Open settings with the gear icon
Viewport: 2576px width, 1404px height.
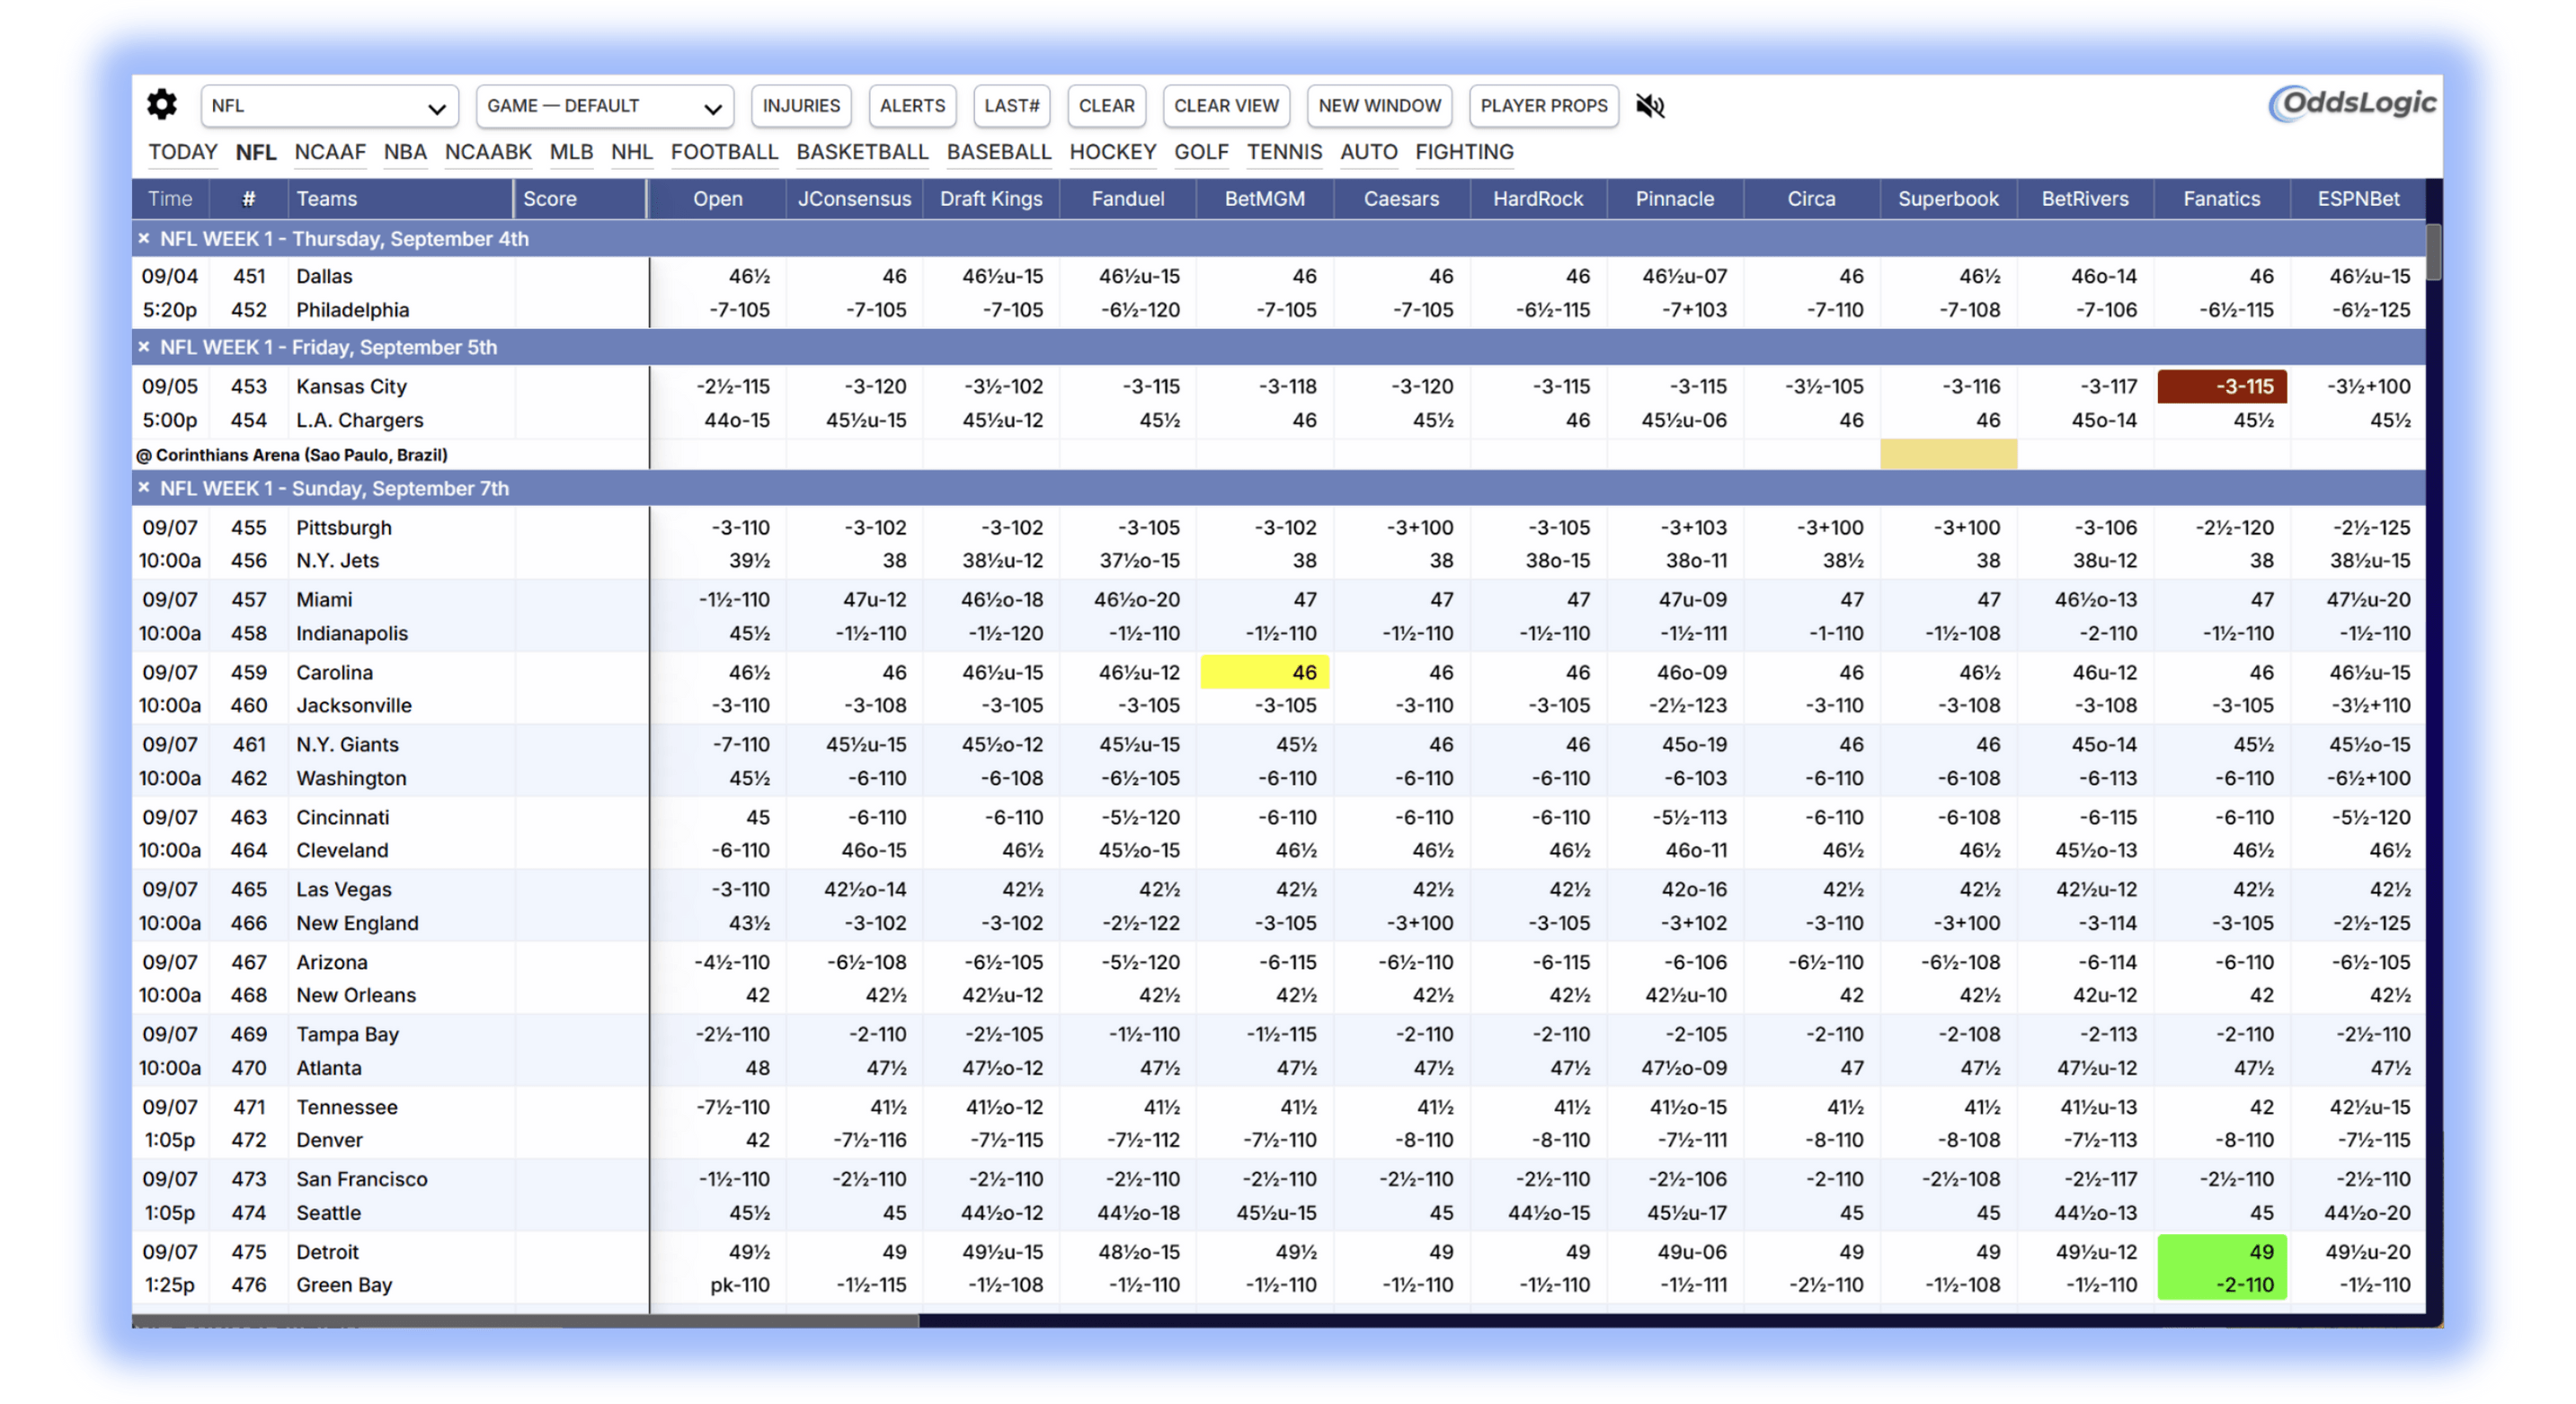click(x=162, y=105)
